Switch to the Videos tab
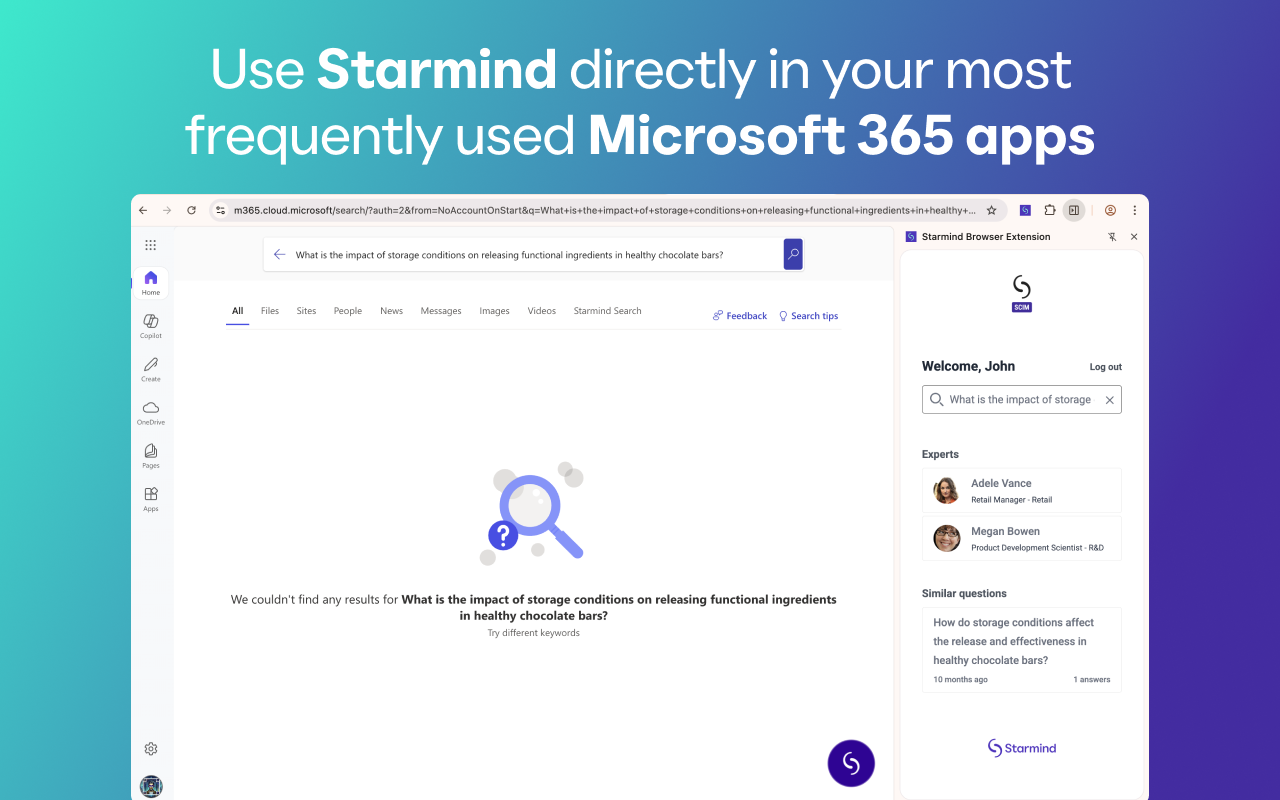Viewport: 1280px width, 800px height. [x=541, y=311]
